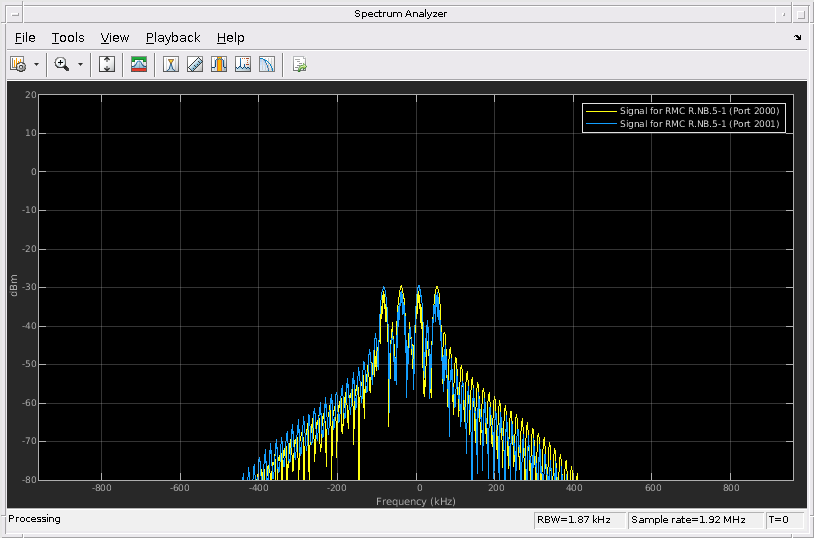Activate CCDF Measurements icon
Viewport: 814px width, 538px height.
click(267, 64)
